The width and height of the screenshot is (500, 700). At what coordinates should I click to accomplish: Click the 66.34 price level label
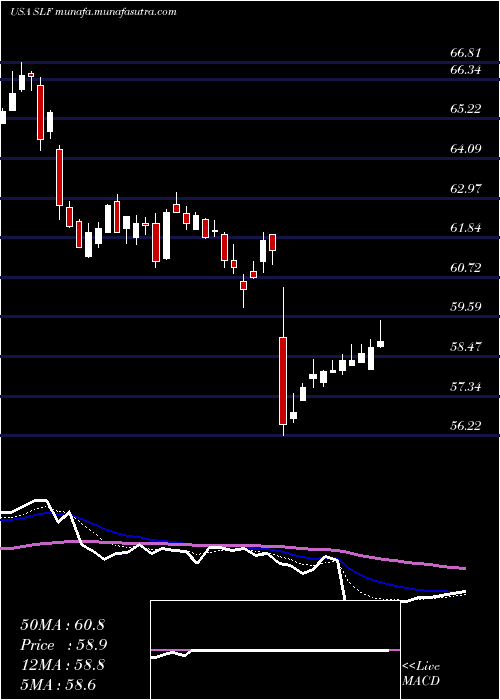(x=466, y=70)
